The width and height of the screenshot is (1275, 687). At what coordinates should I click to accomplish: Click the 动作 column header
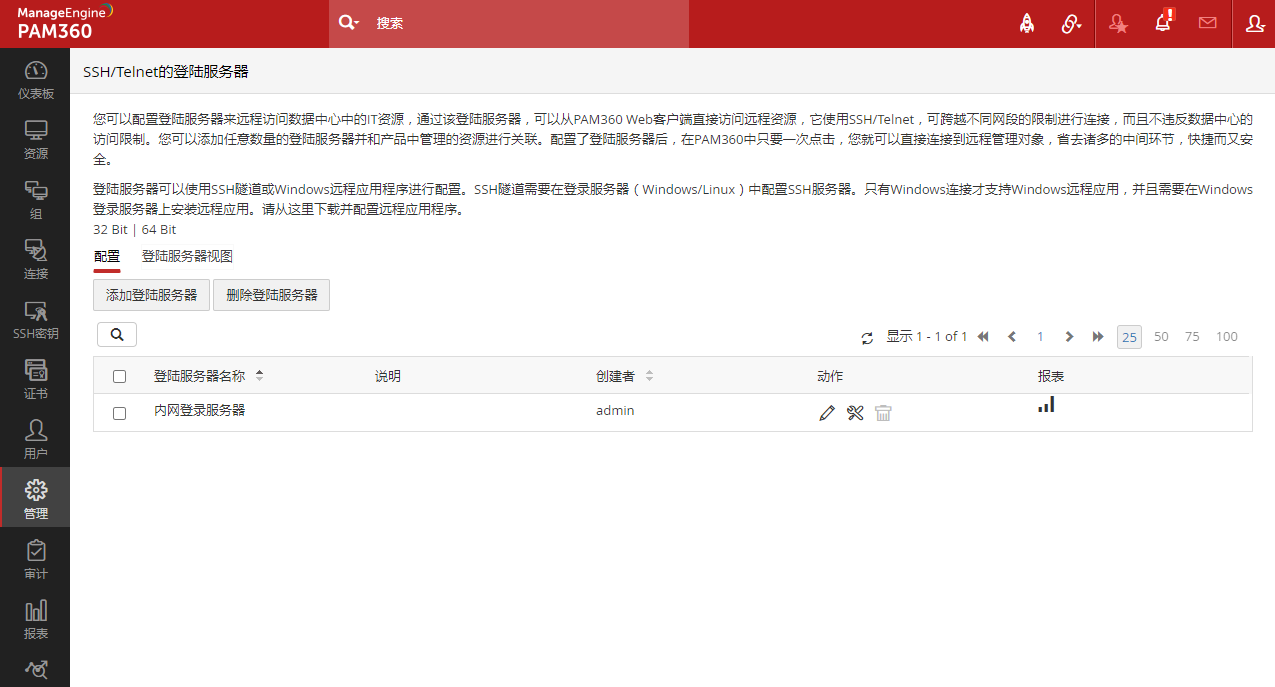830,376
